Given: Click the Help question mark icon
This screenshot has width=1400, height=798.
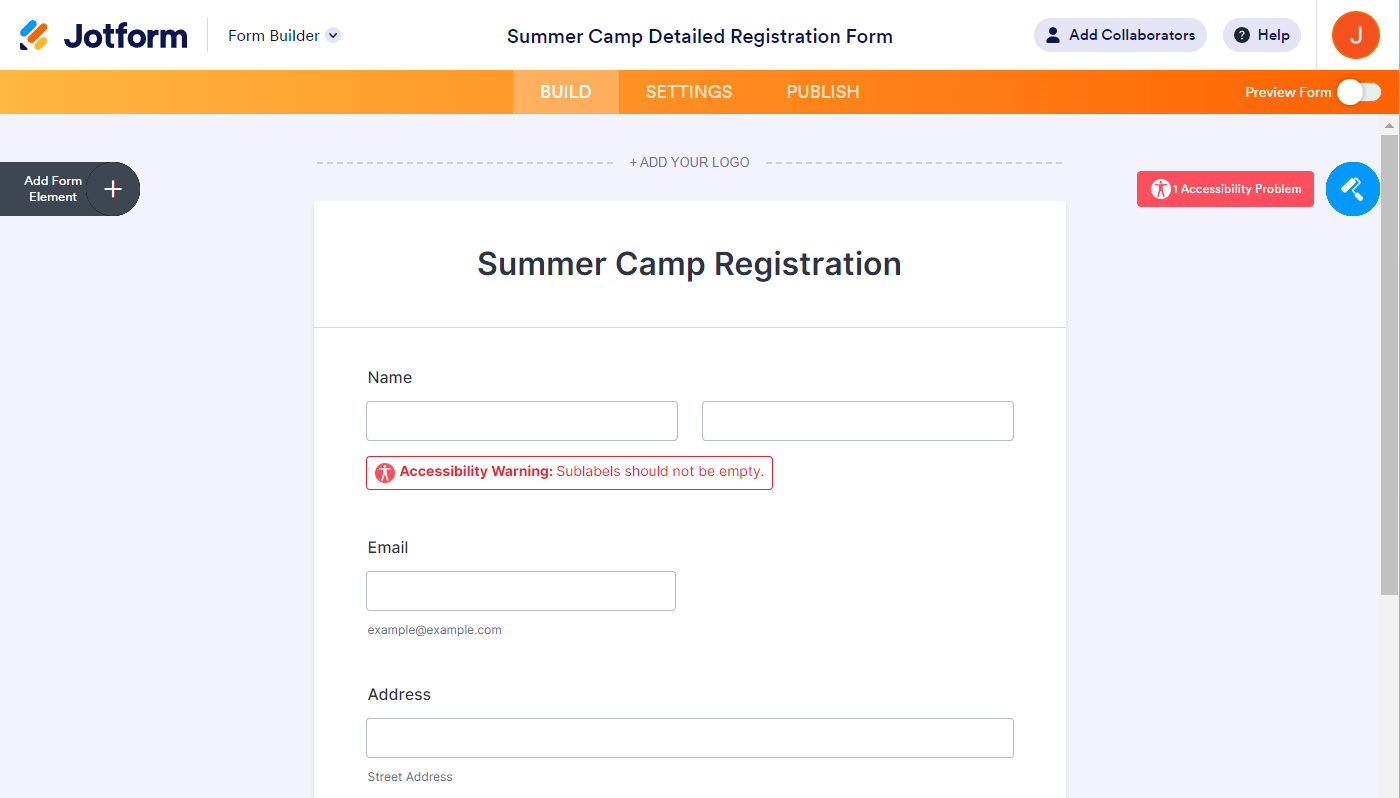Looking at the screenshot, I should [1242, 35].
